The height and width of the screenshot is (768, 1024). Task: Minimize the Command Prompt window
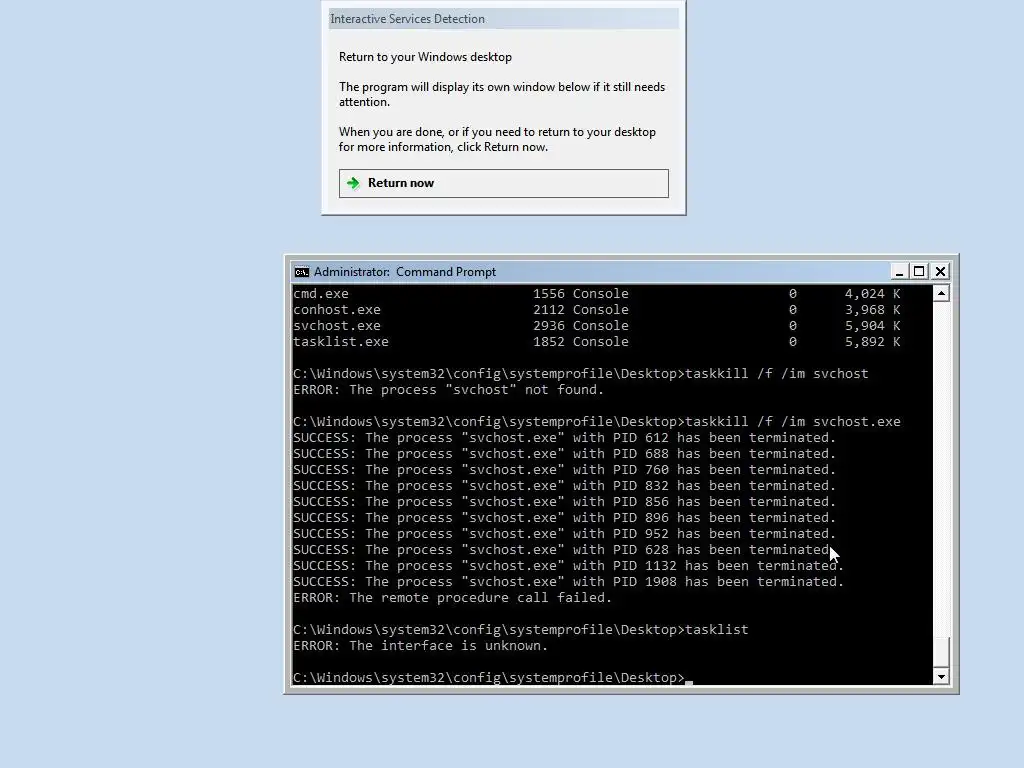tap(899, 271)
